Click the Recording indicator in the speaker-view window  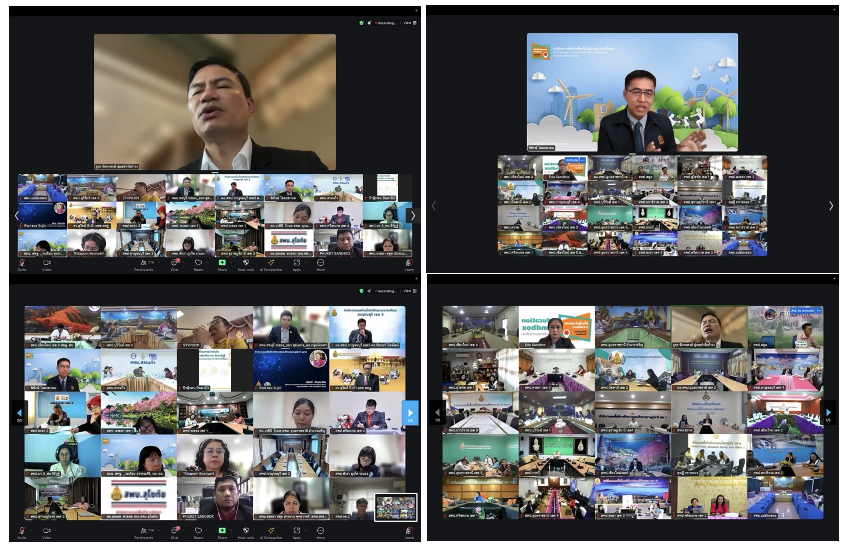point(385,22)
